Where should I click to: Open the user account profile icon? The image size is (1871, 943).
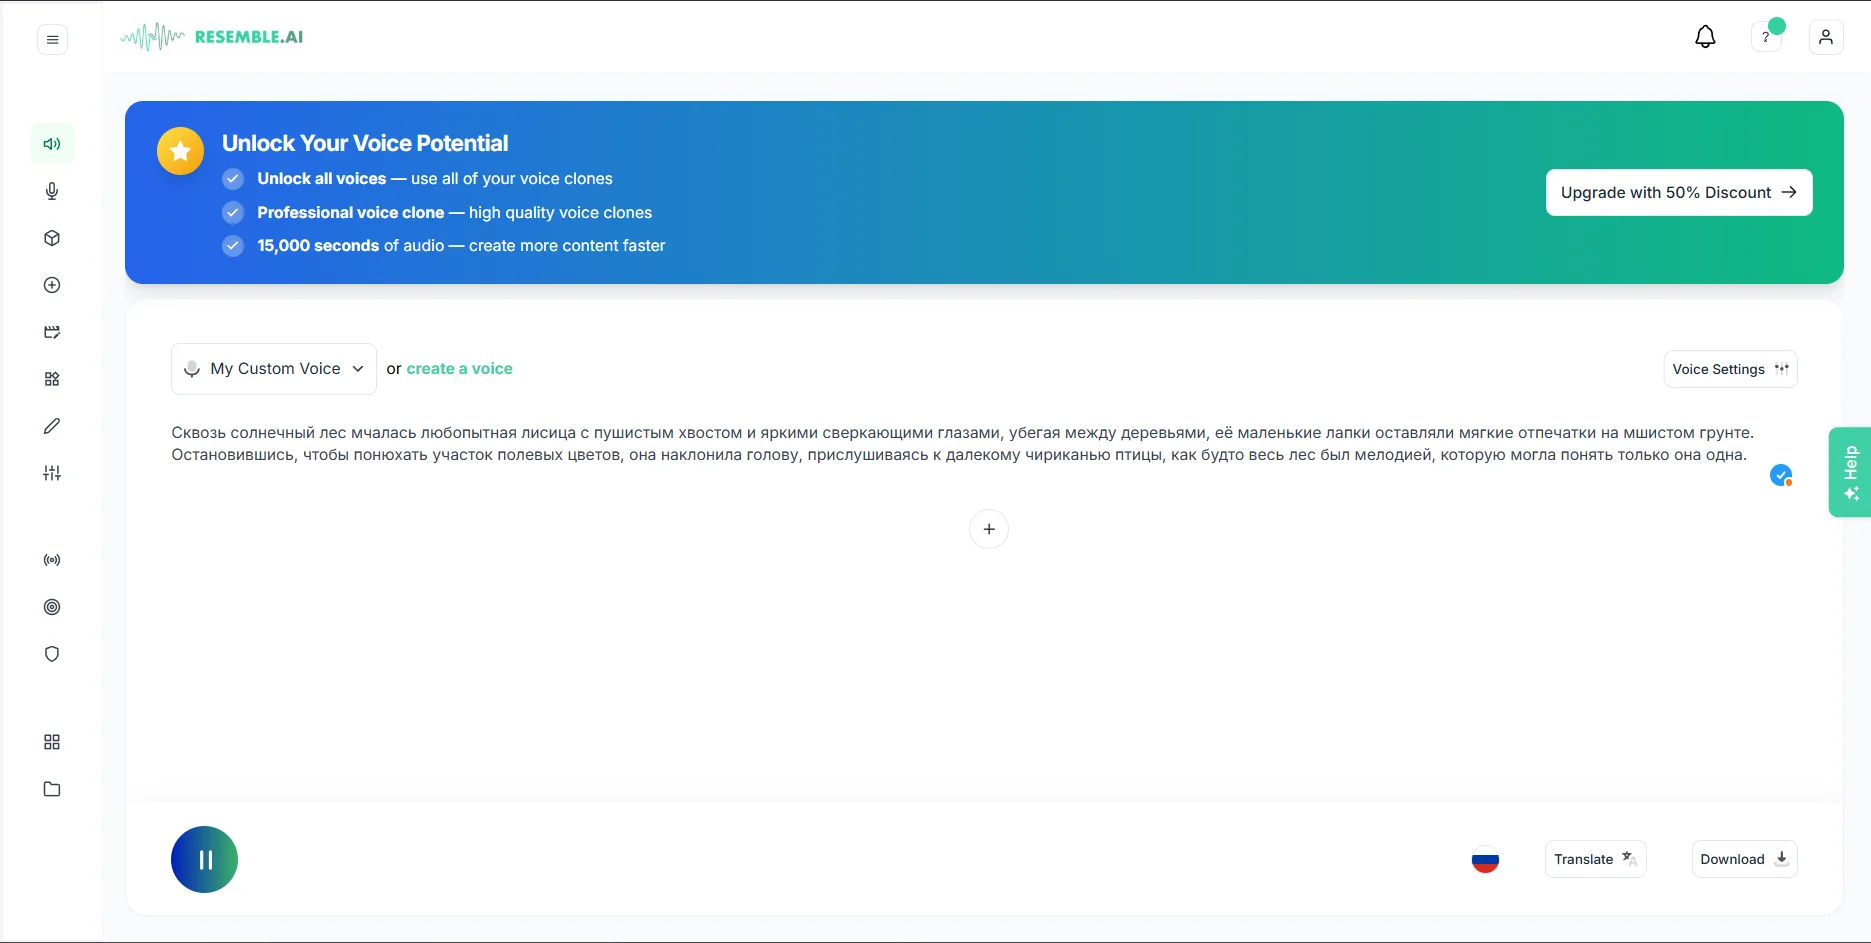coord(1826,37)
